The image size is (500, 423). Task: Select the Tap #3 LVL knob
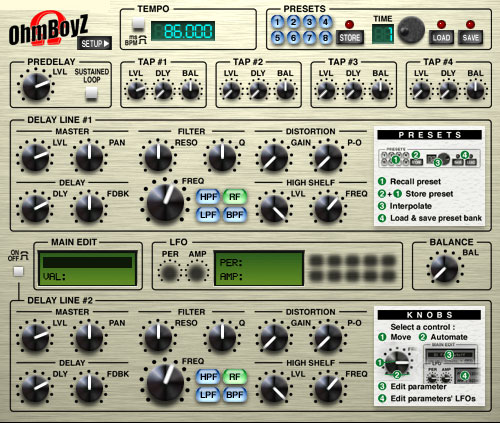326,90
